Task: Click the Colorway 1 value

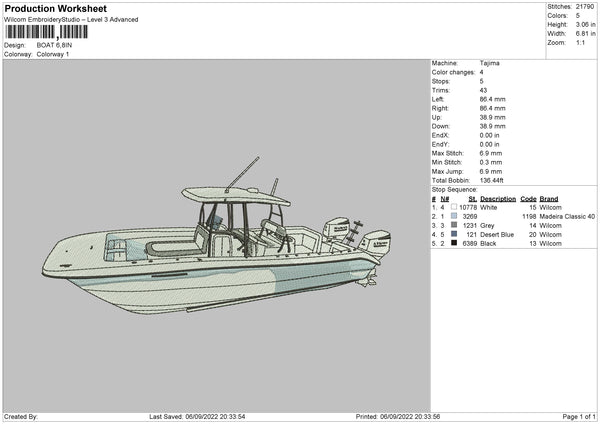Action: click(x=53, y=54)
